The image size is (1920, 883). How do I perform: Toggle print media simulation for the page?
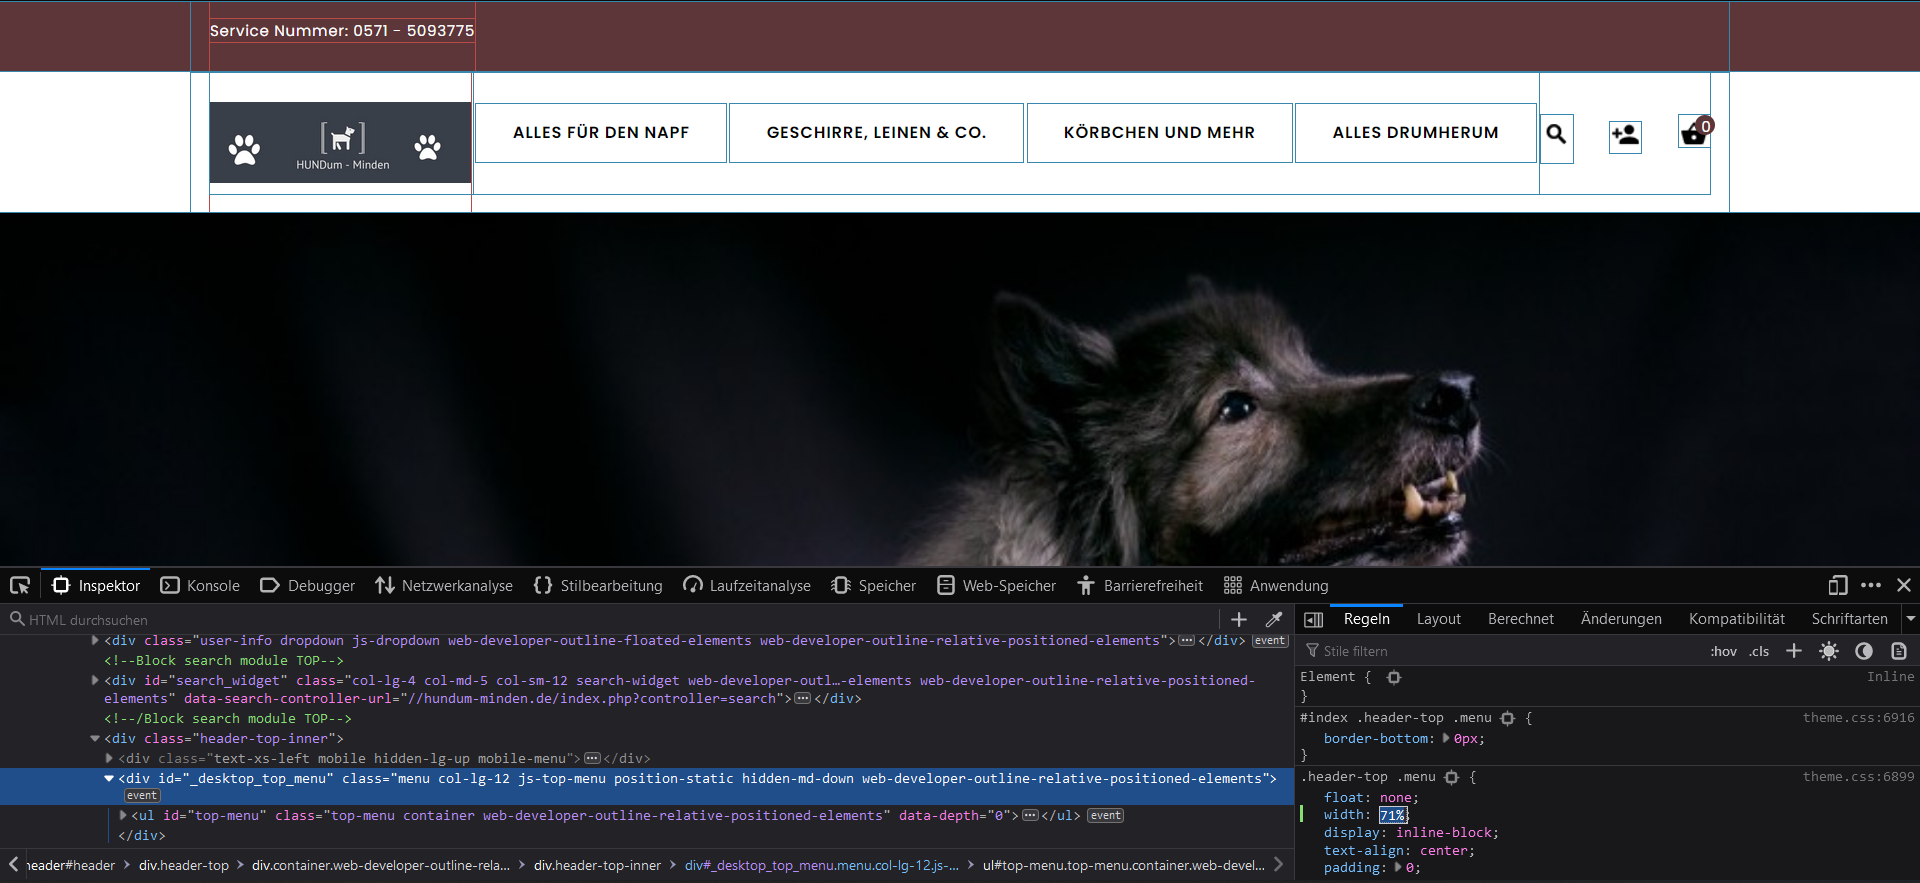(x=1899, y=651)
